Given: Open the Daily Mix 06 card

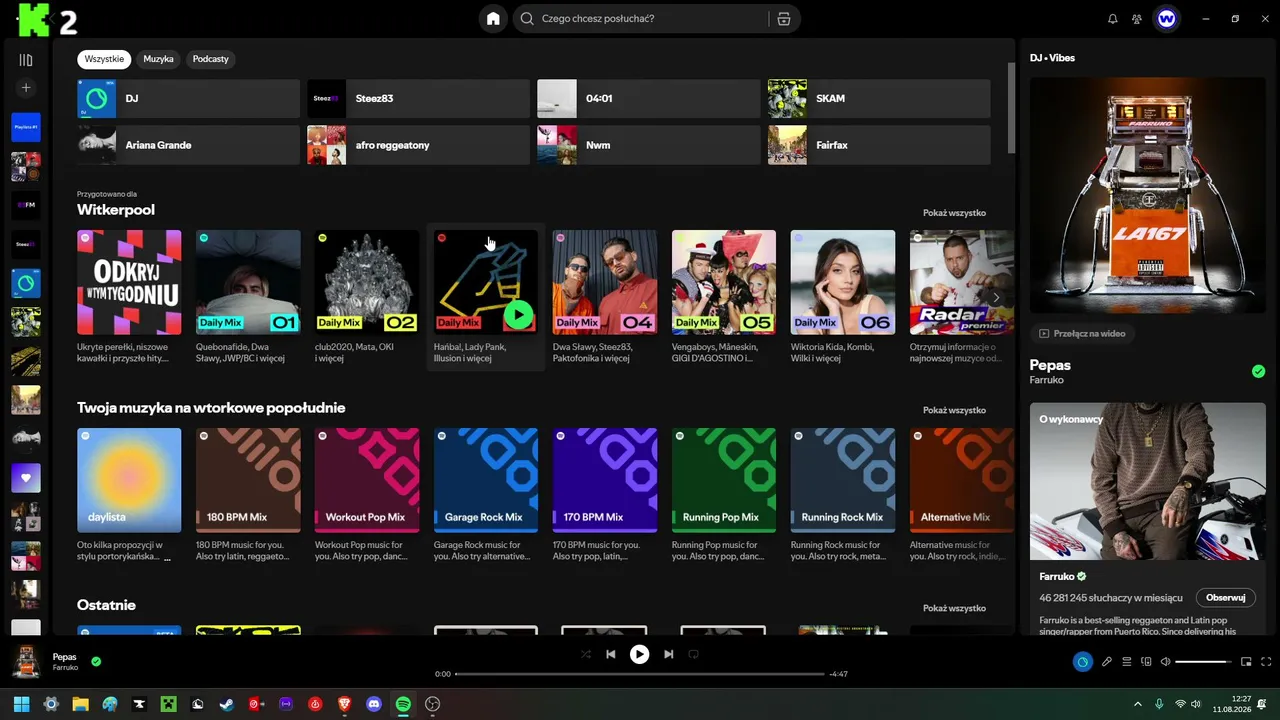Looking at the screenshot, I should point(843,297).
